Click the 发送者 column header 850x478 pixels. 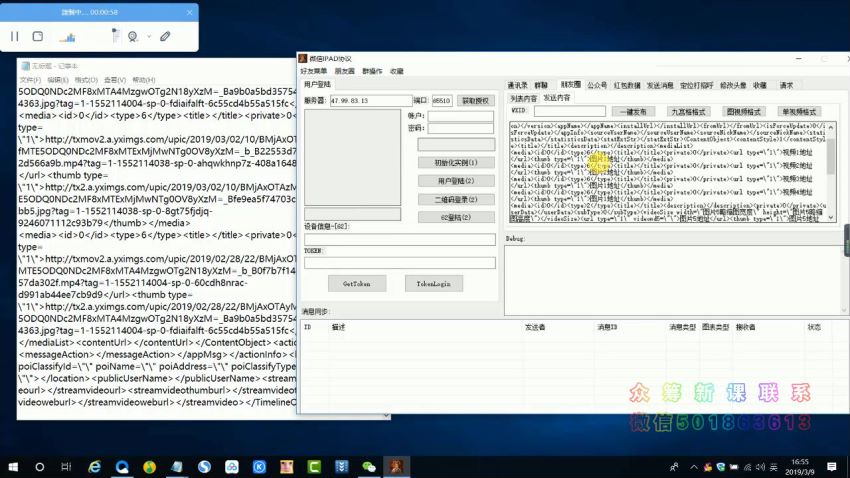coord(535,327)
